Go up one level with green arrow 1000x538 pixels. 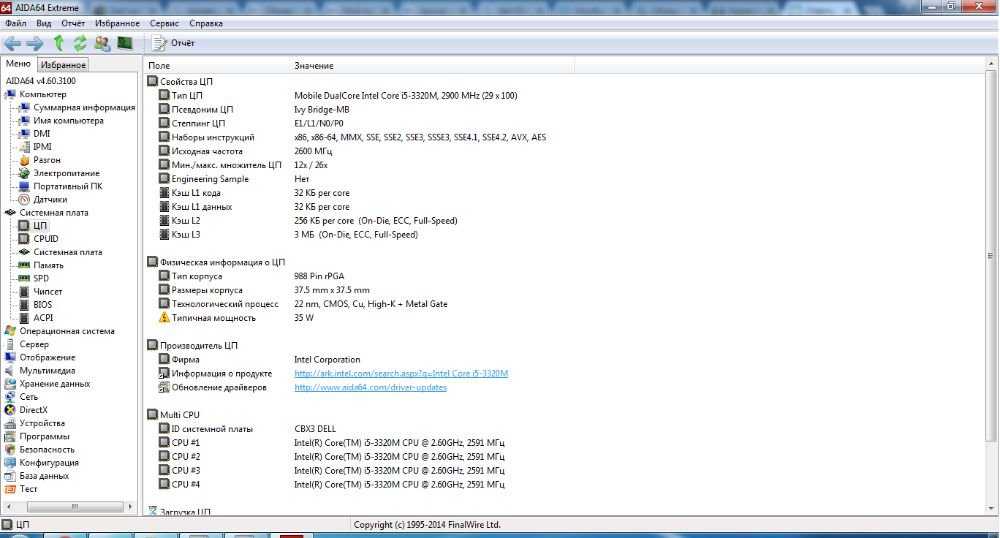click(x=59, y=43)
